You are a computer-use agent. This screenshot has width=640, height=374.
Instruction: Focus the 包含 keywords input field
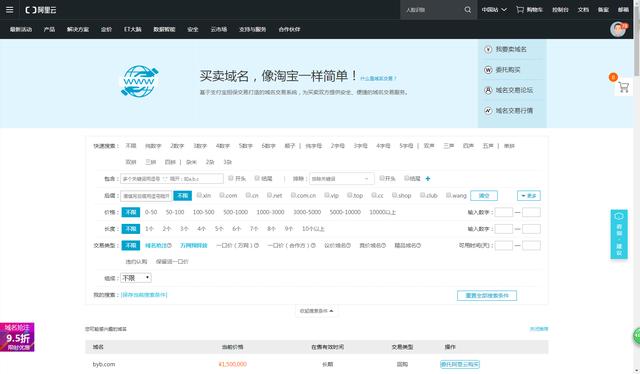coord(172,178)
